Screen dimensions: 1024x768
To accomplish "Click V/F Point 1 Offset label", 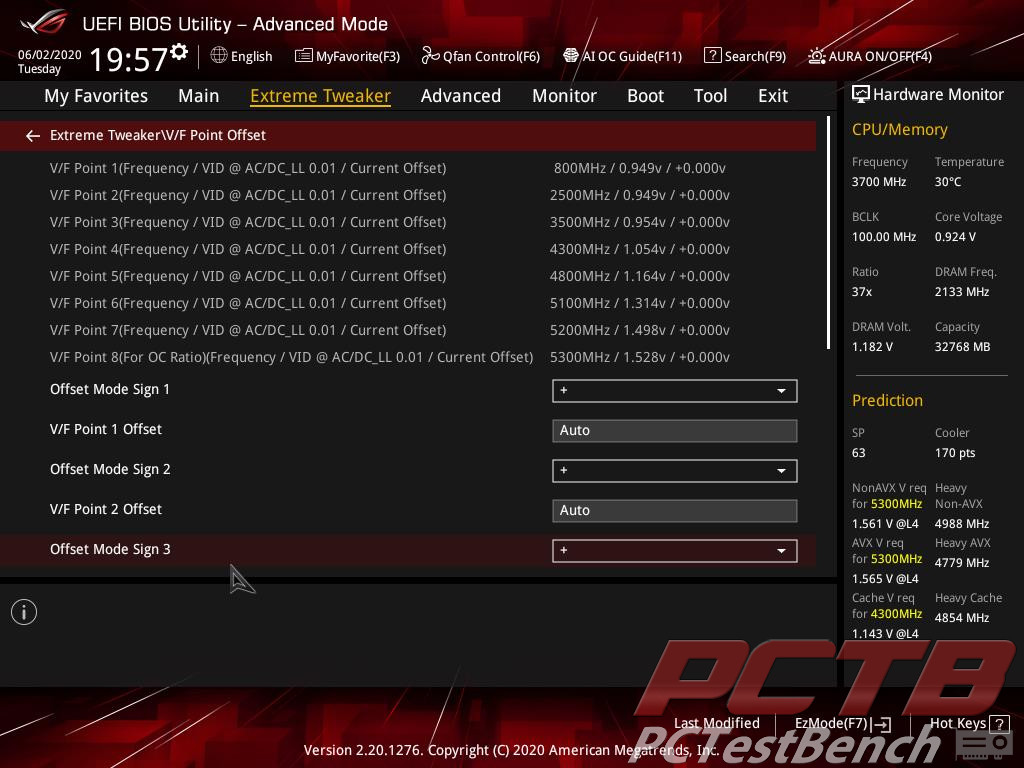I will click(x=106, y=429).
